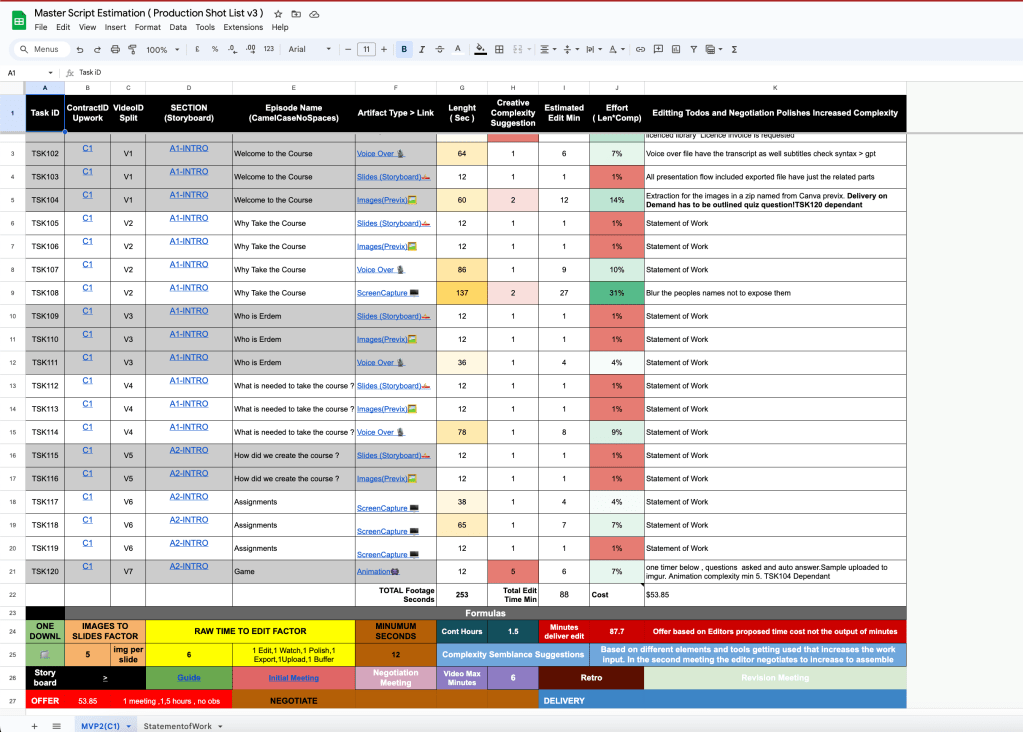Open the ScreenCapture link in TSK108 row
The width and height of the screenshot is (1023, 732).
click(x=382, y=293)
